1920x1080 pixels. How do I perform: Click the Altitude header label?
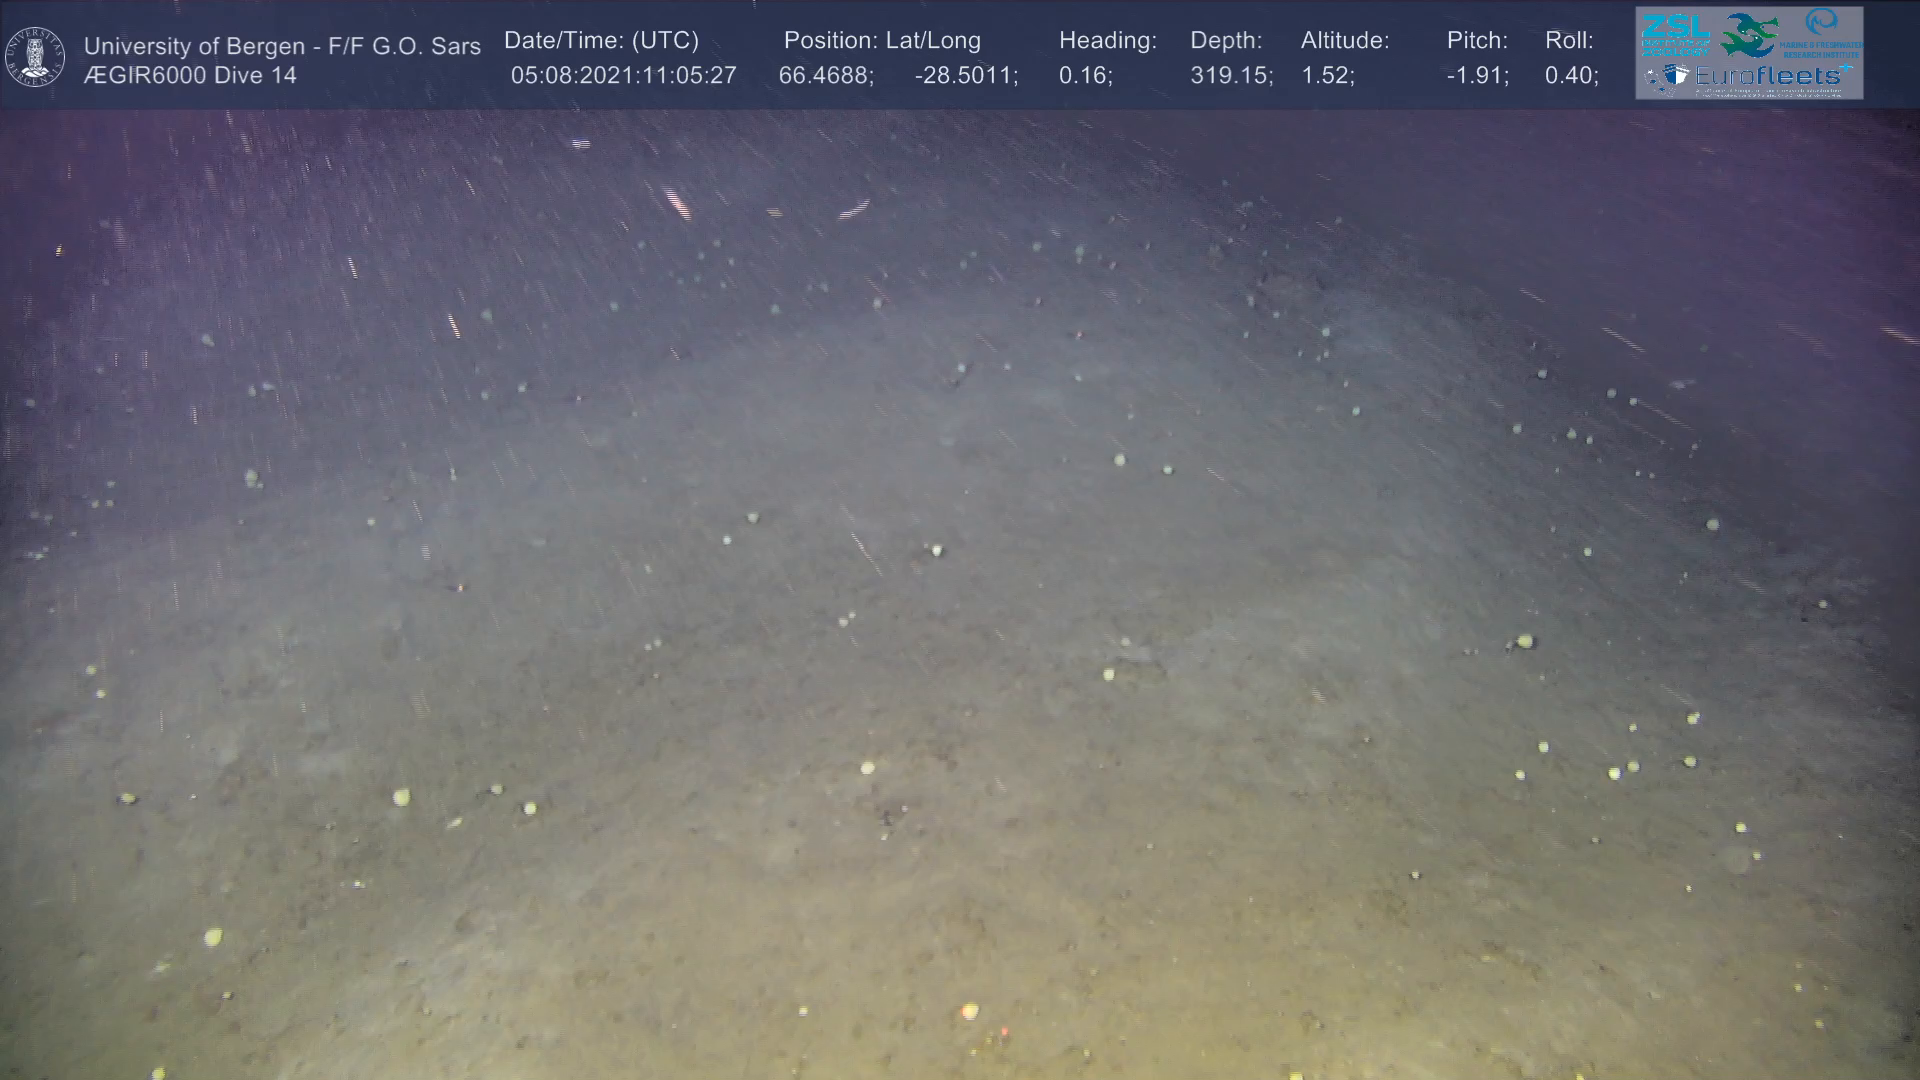(x=1344, y=41)
